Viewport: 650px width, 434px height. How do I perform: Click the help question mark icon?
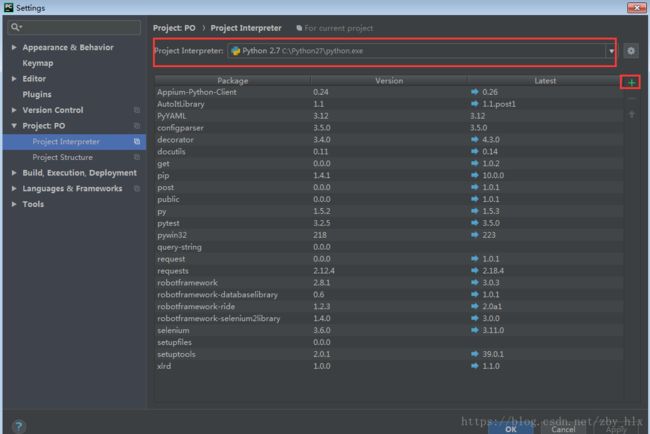pyautogui.click(x=19, y=426)
